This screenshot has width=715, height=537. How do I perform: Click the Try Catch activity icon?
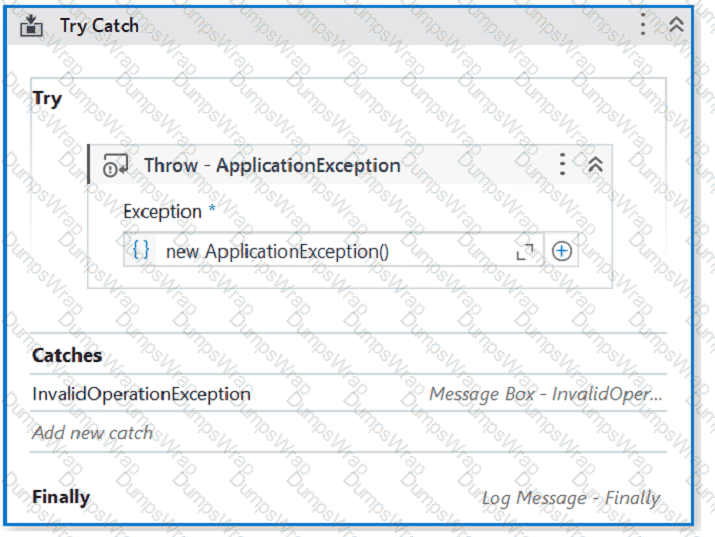point(31,26)
